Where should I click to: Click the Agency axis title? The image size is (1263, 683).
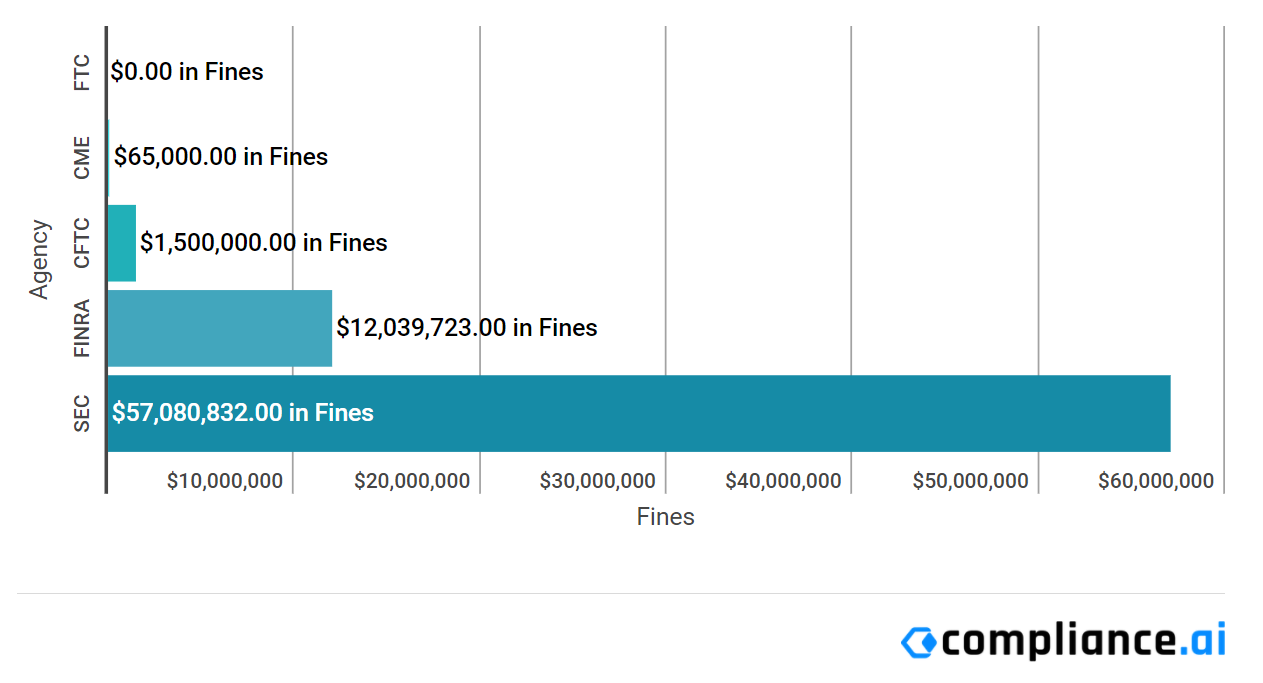pyautogui.click(x=39, y=259)
